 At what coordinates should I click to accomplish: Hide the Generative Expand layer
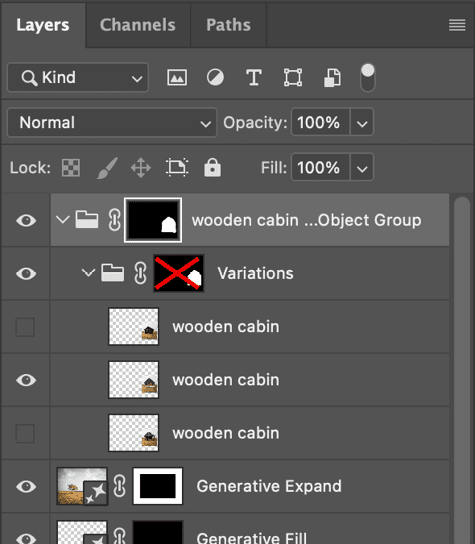26,486
